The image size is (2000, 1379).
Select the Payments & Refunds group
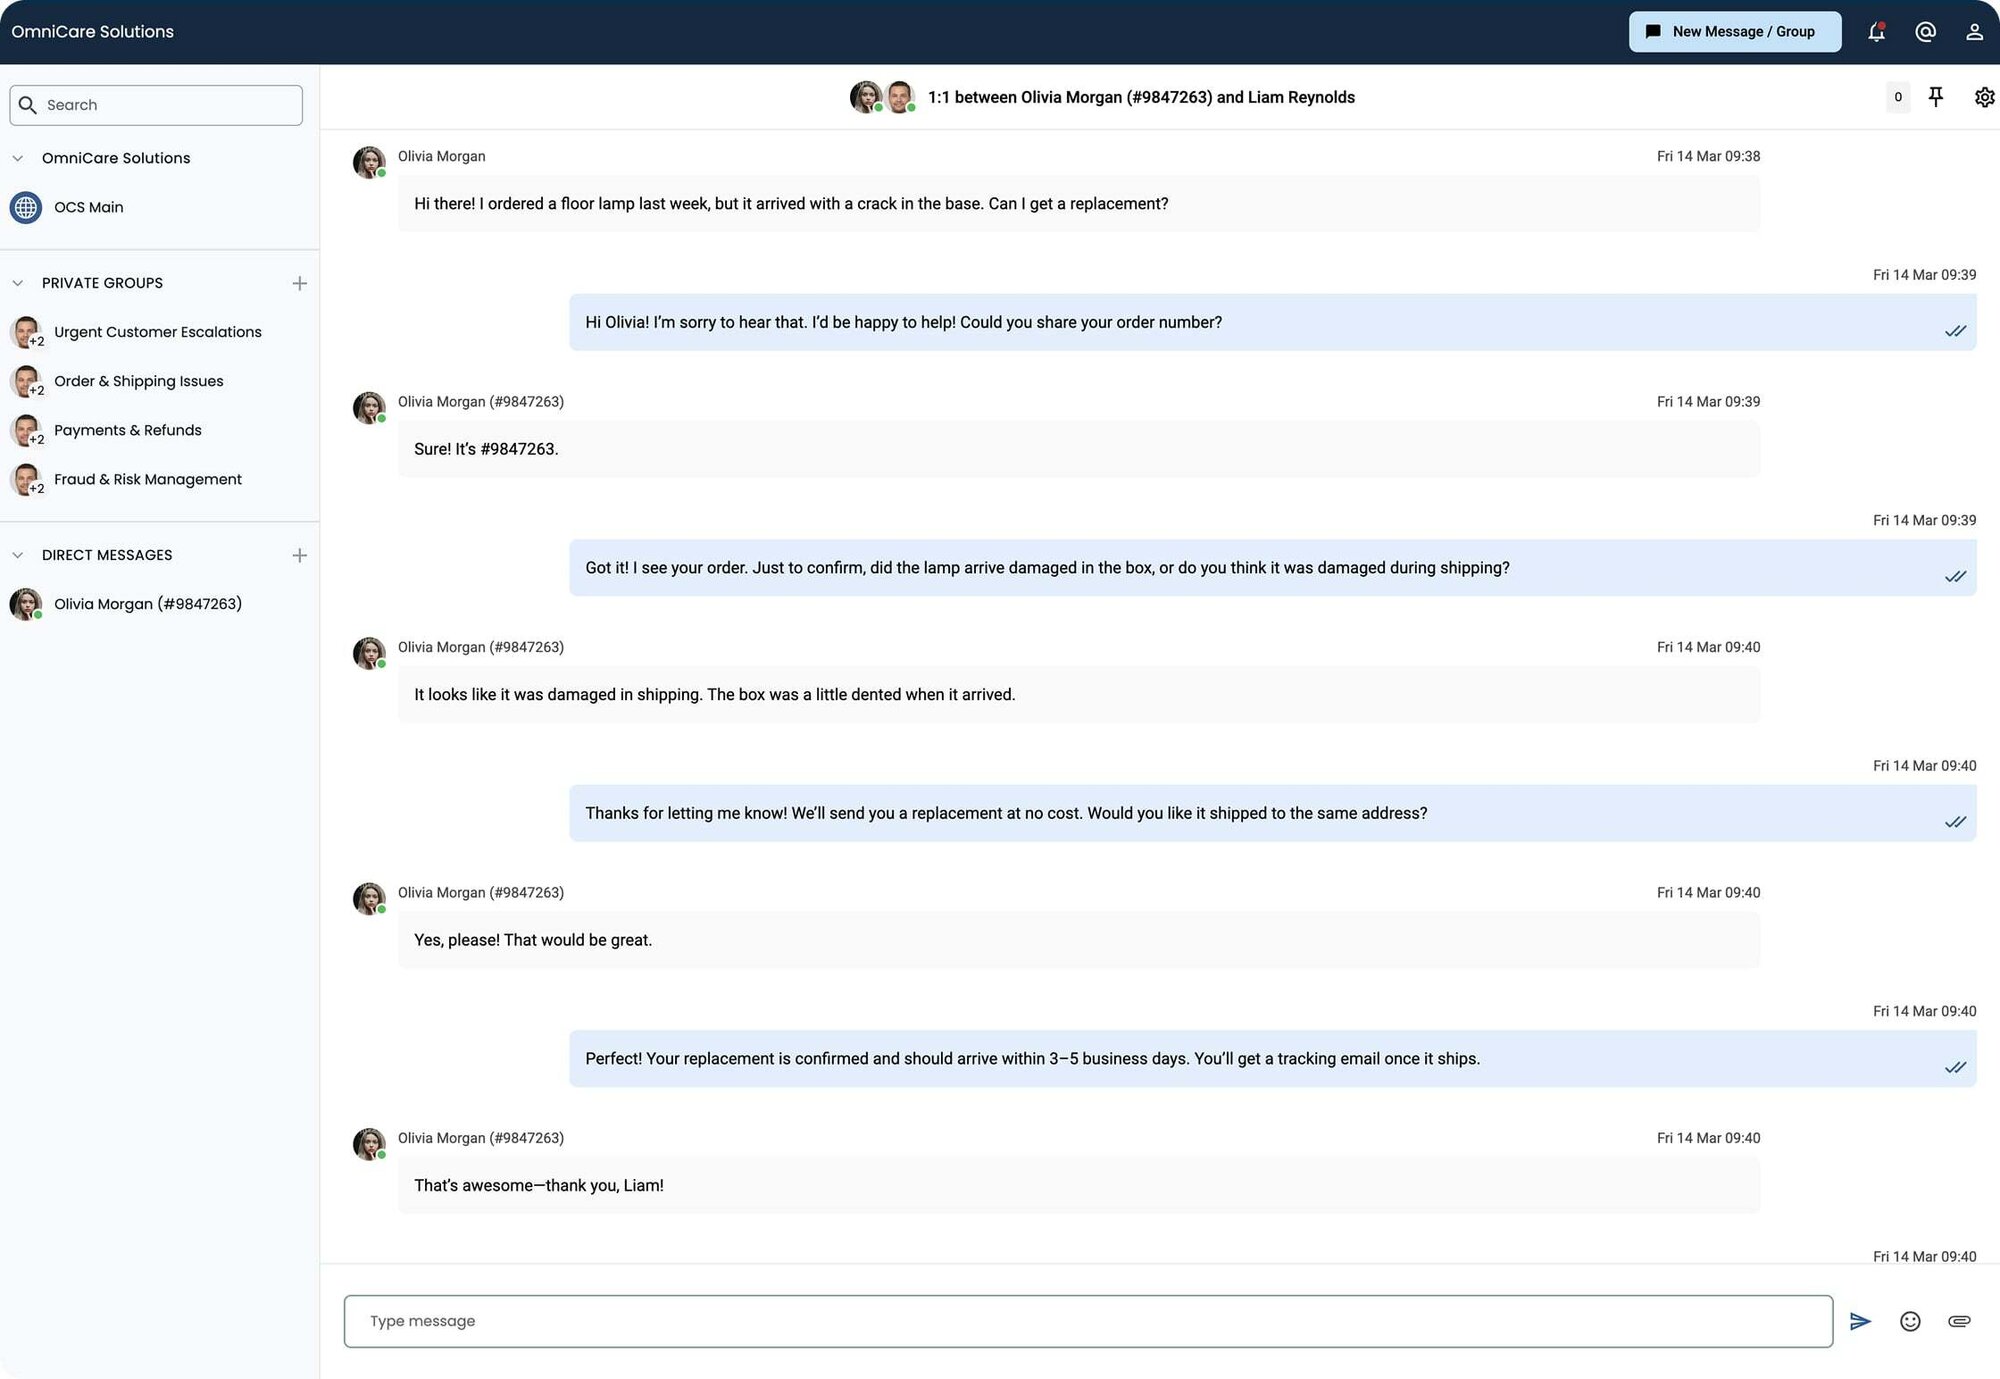128,430
